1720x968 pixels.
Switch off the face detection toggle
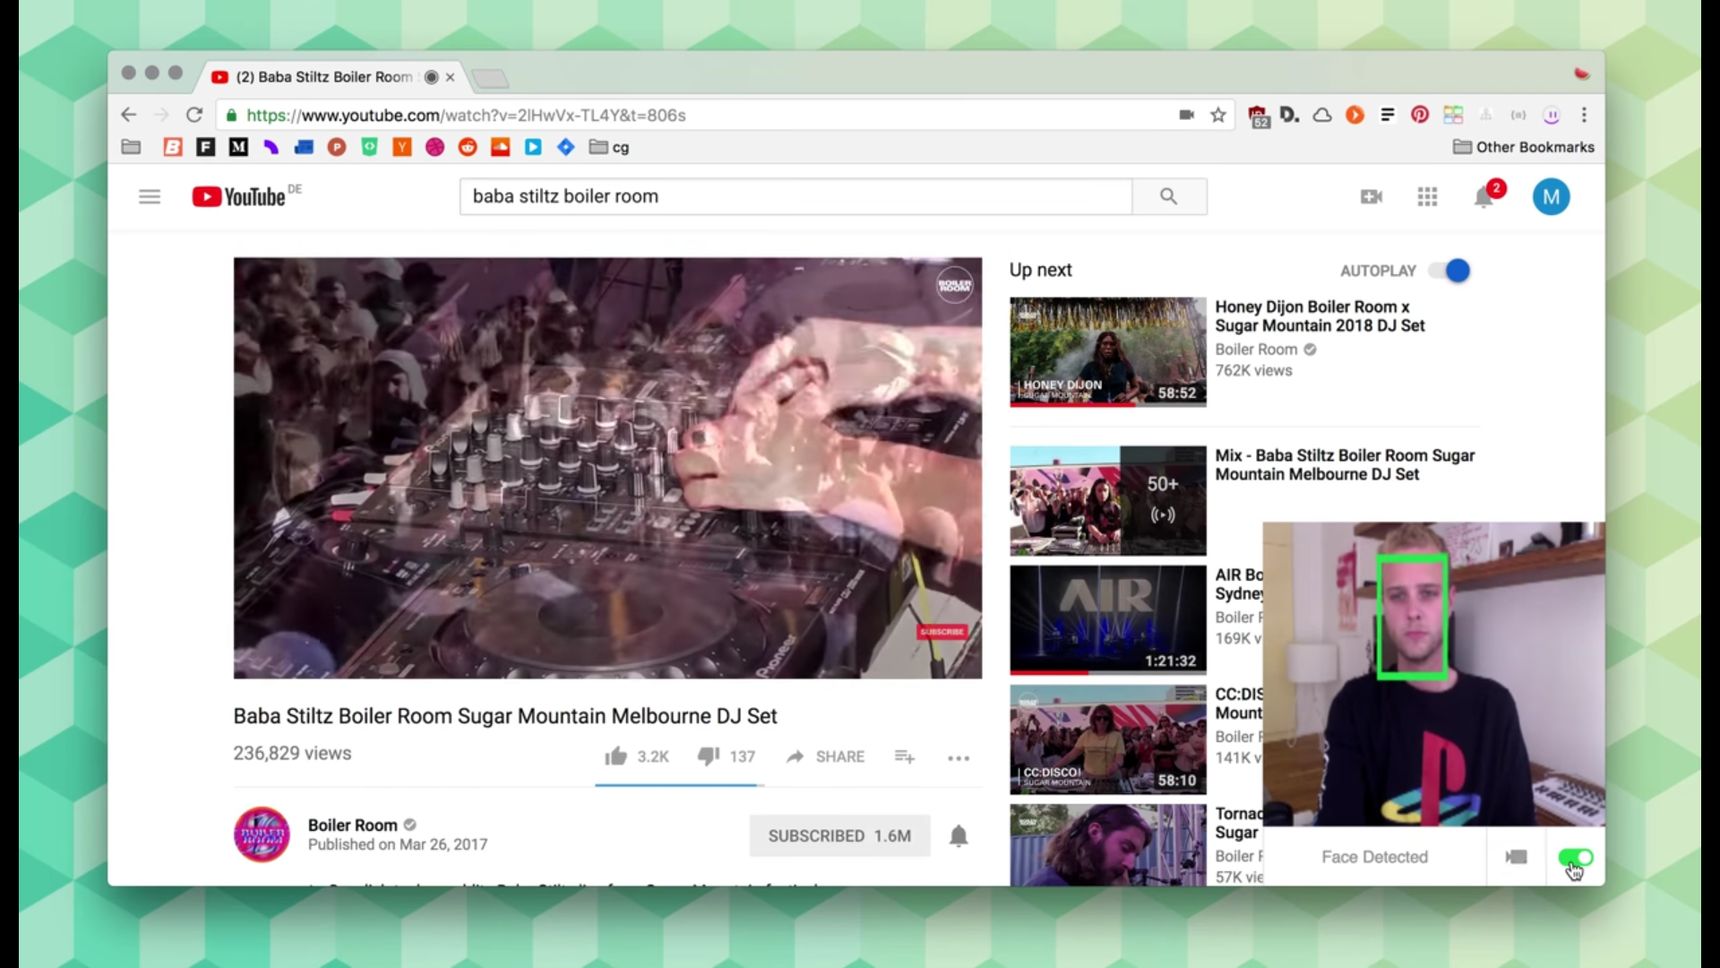(x=1575, y=858)
